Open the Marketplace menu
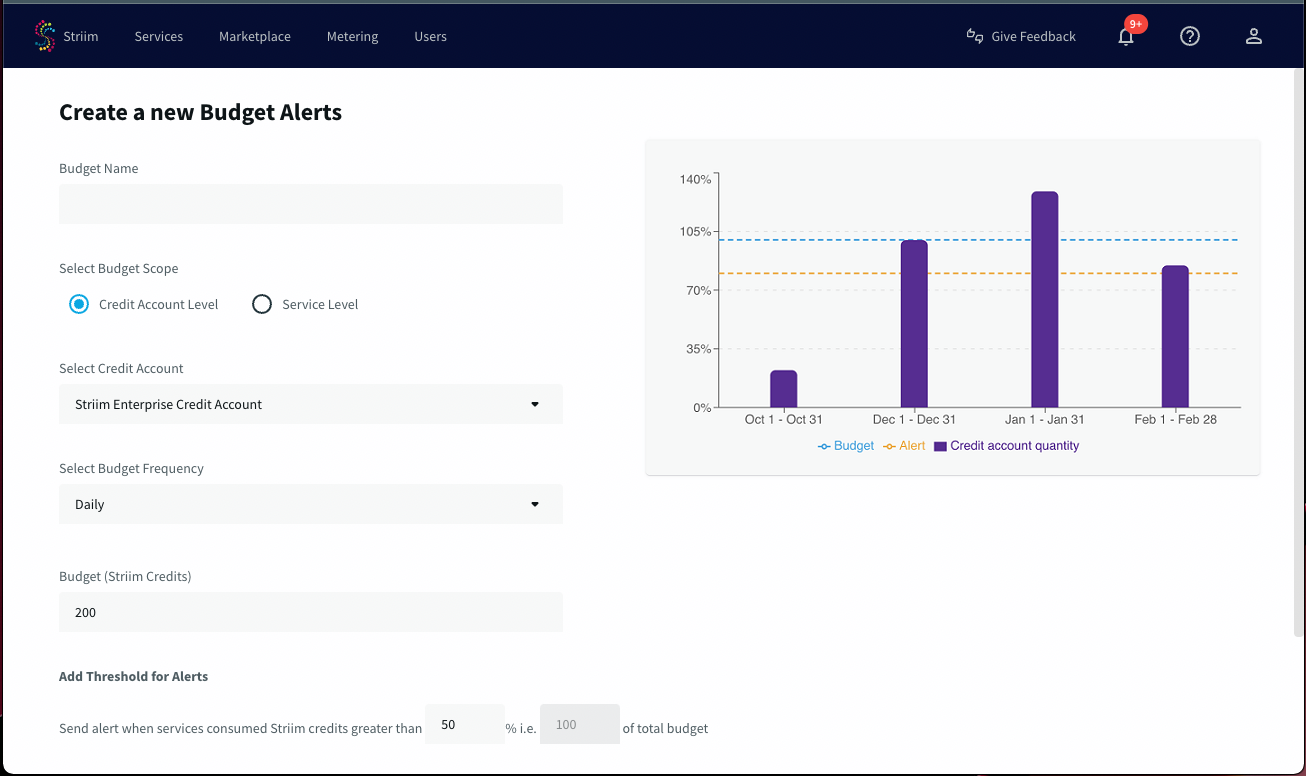Image resolution: width=1306 pixels, height=776 pixels. (255, 36)
